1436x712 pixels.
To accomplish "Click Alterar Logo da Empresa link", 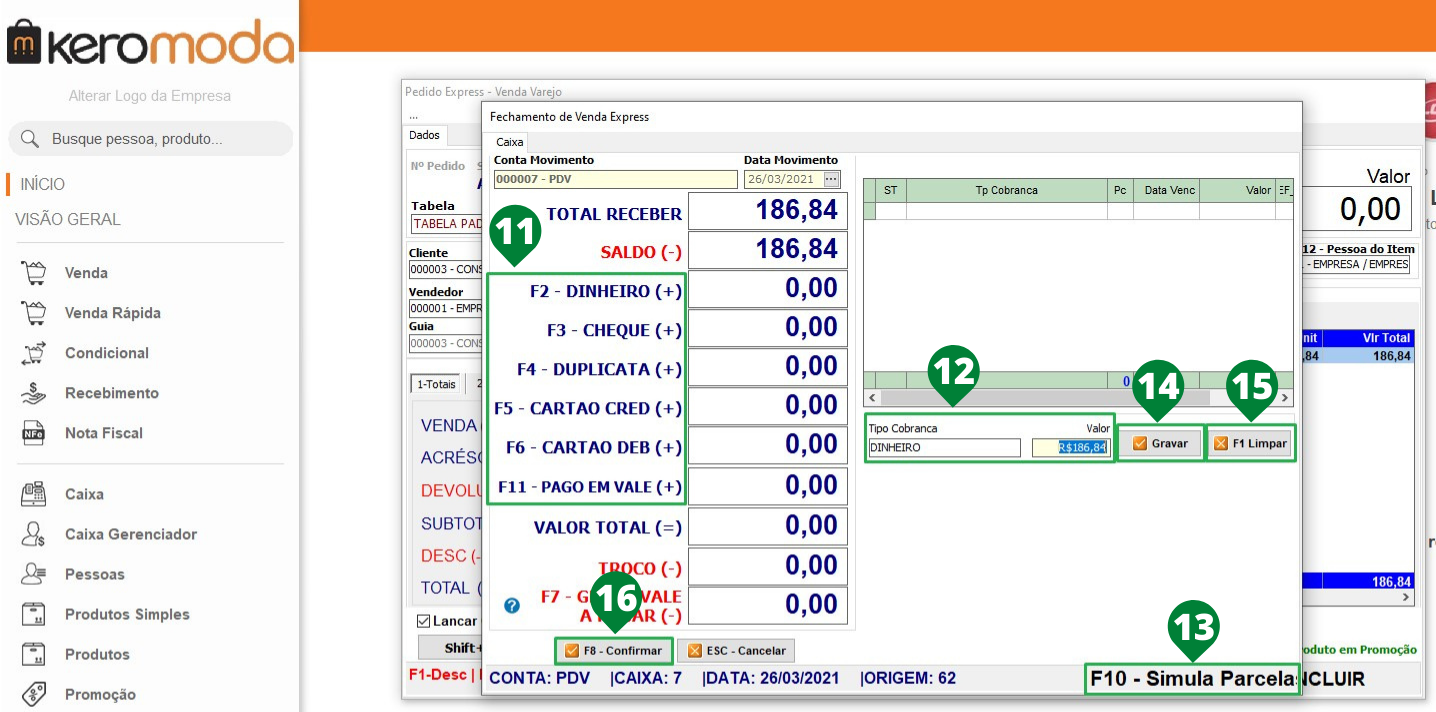I will 150,96.
